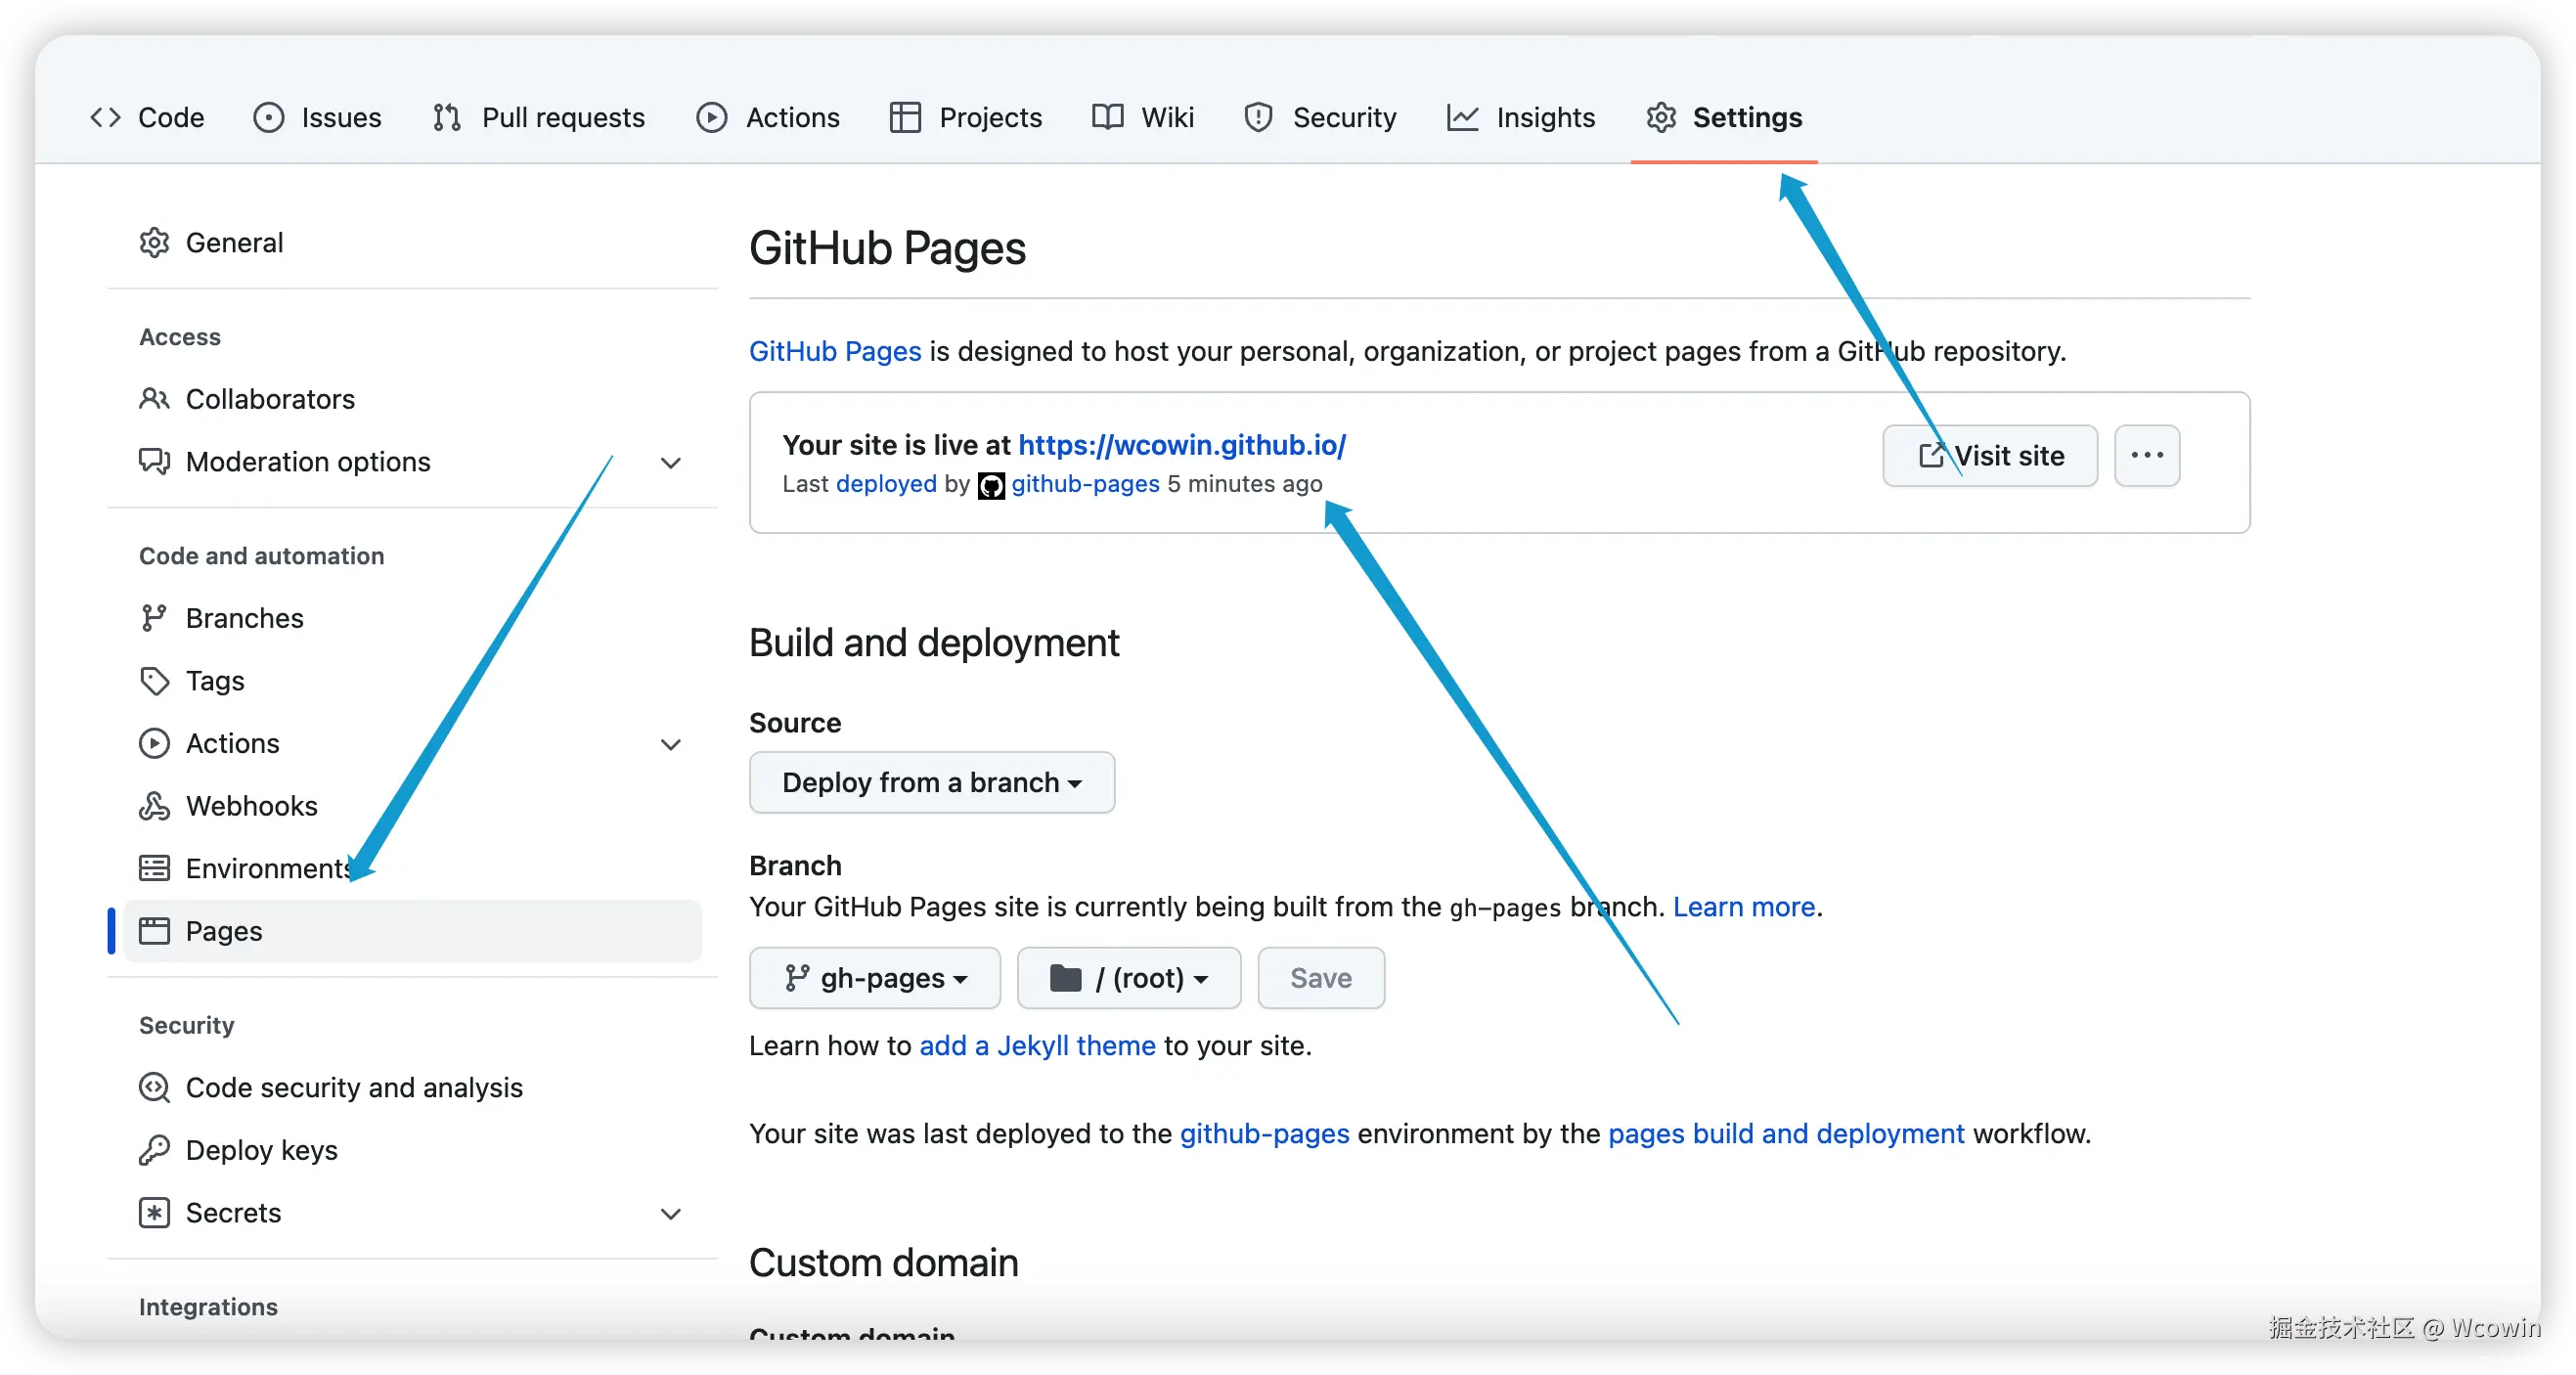Open the gh-pages branch selector
This screenshot has width=2576, height=1375.
(x=875, y=978)
